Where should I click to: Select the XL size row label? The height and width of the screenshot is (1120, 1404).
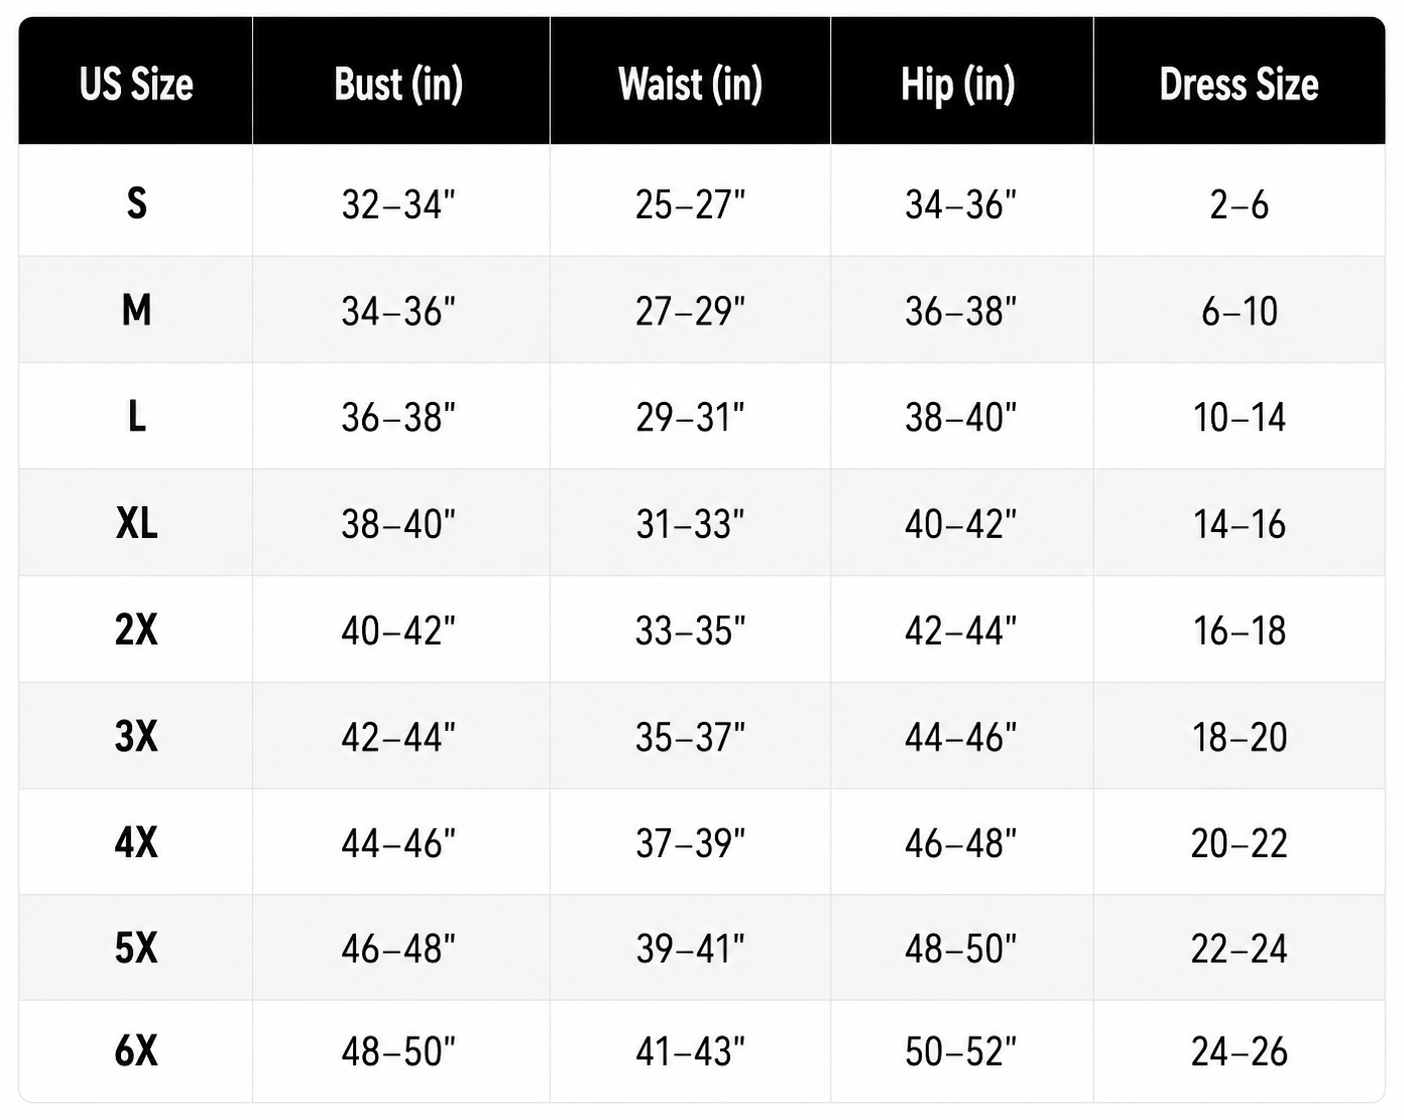click(136, 522)
